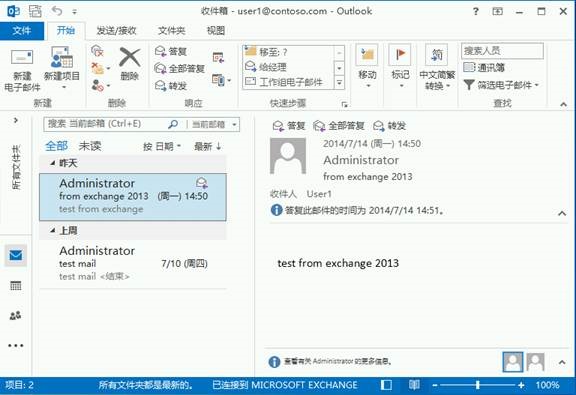Image resolution: width=576 pixels, height=395 pixels.
Task: Click the Help question mark icon
Action: pyautogui.click(x=475, y=11)
